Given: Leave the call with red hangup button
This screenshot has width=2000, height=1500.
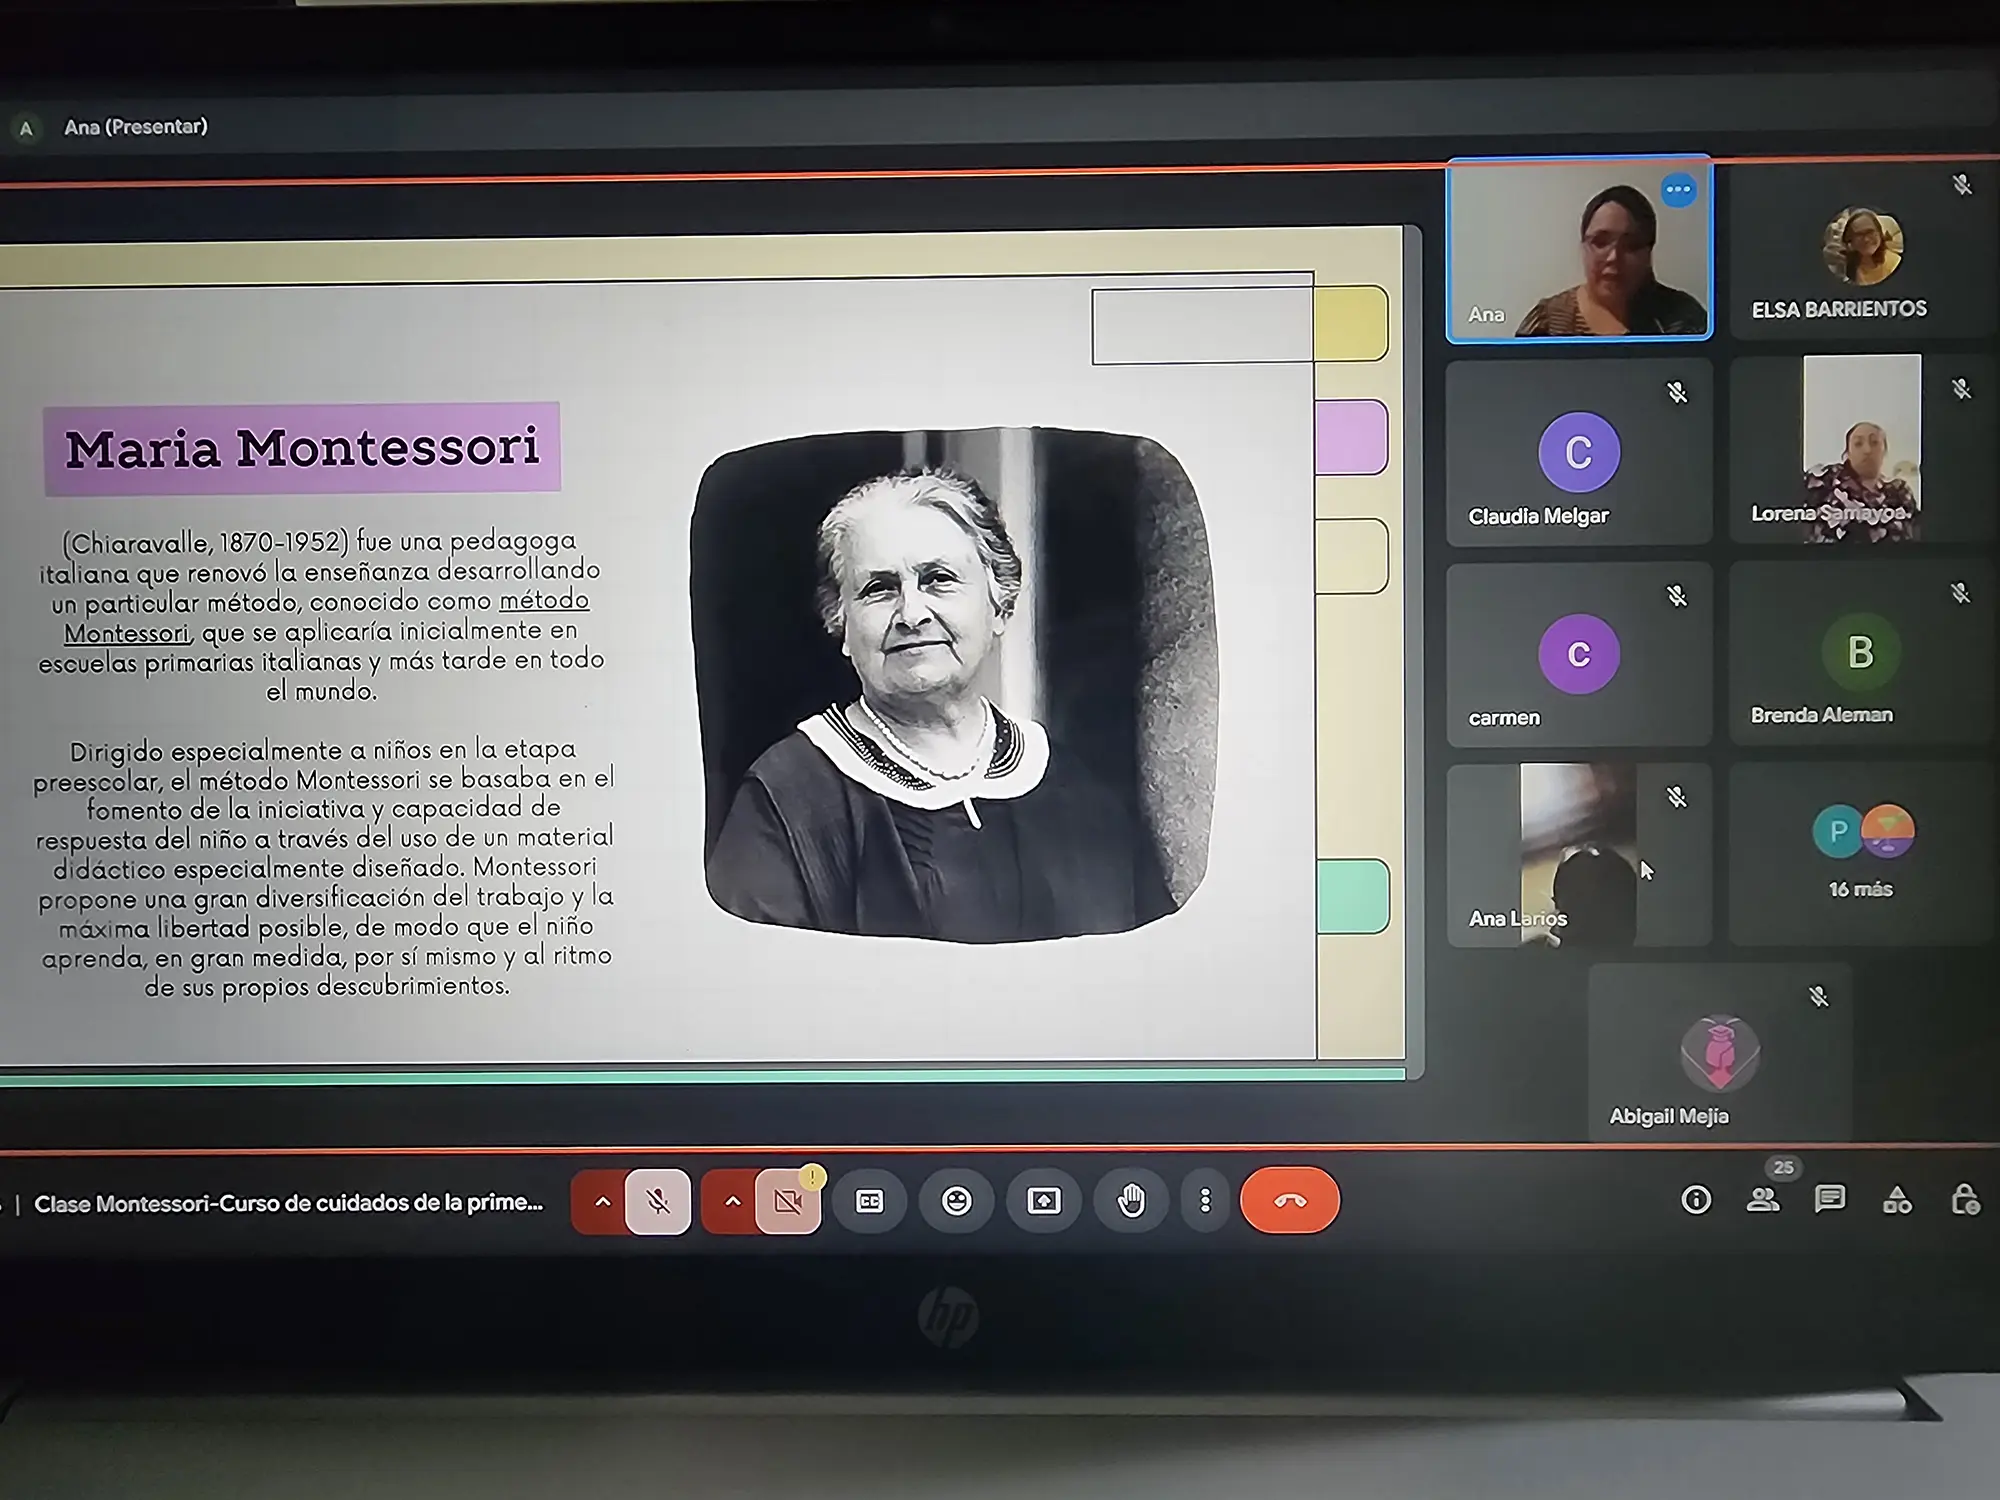Looking at the screenshot, I should click(x=1289, y=1201).
